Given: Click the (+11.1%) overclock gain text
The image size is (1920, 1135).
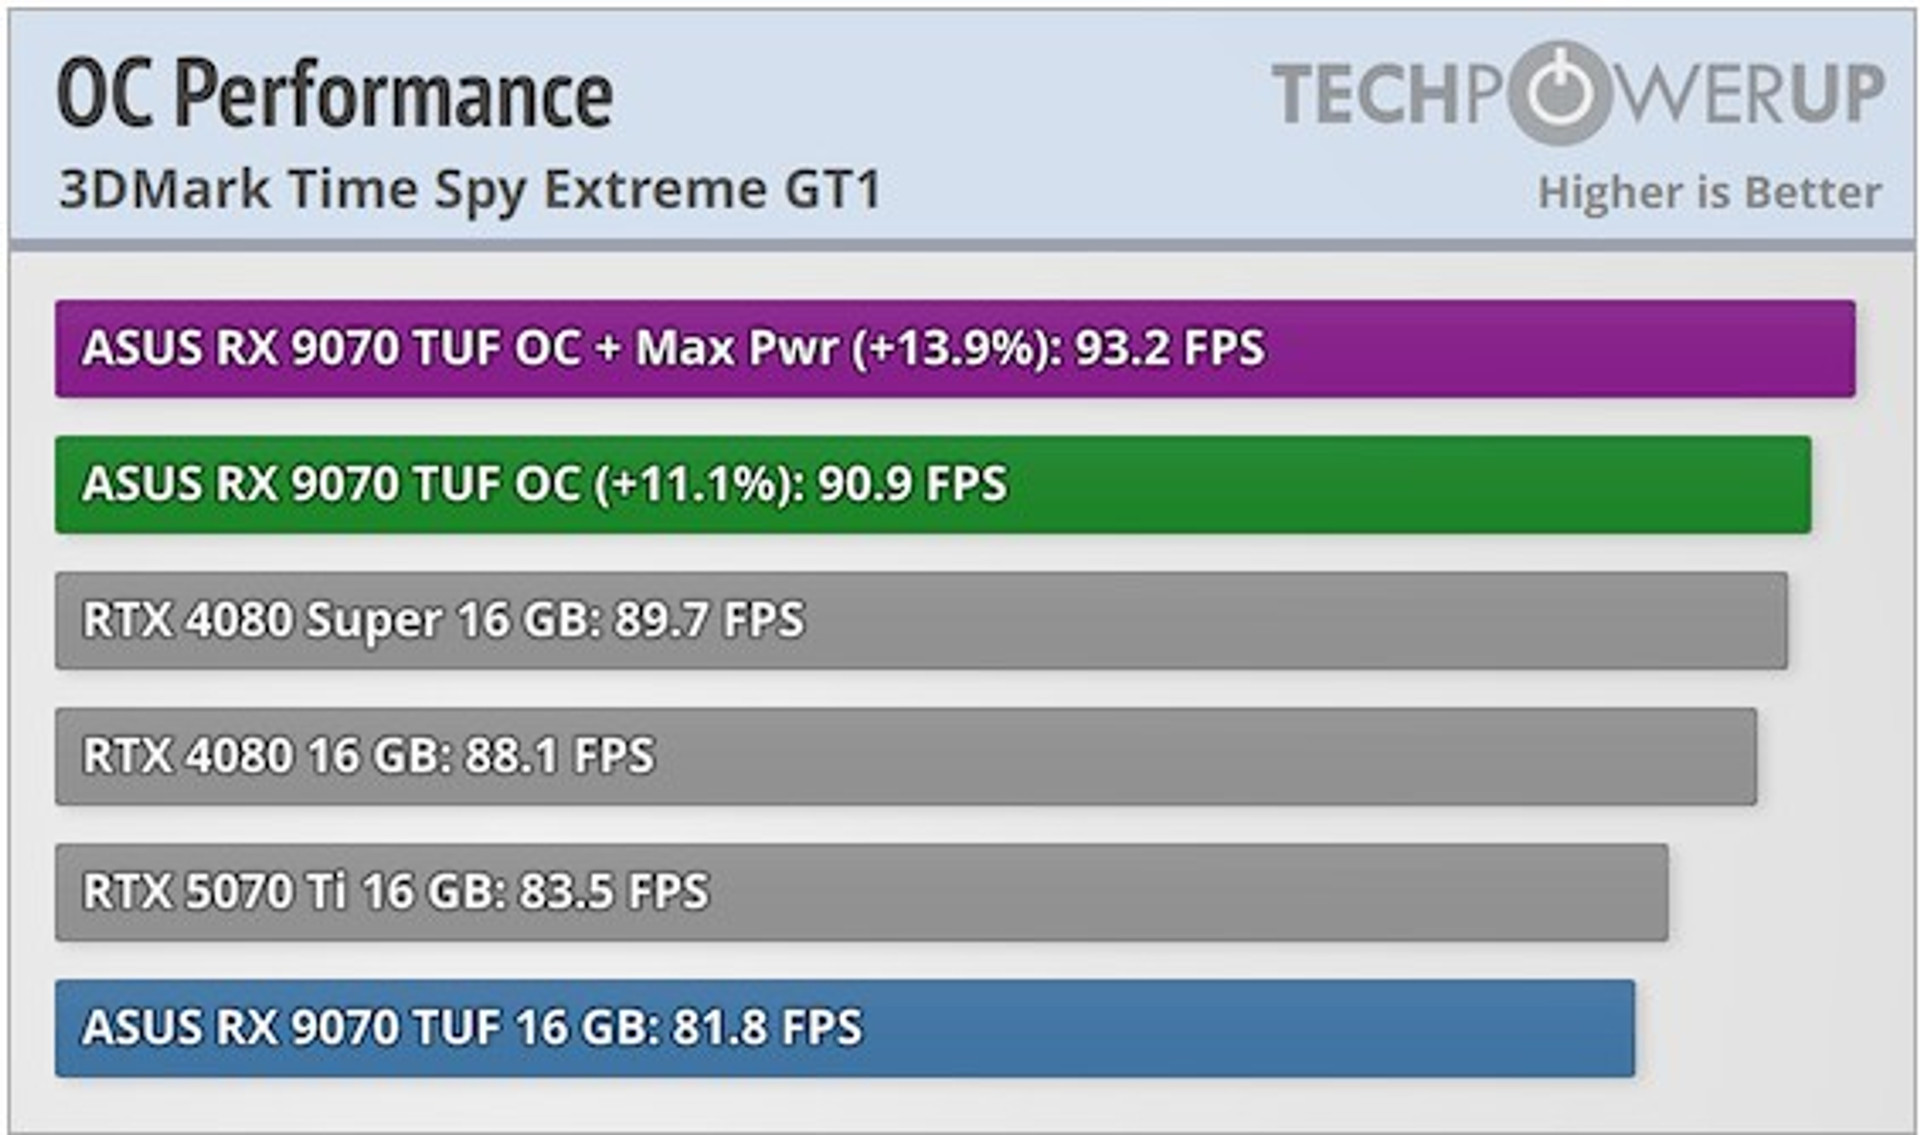Looking at the screenshot, I should tap(700, 485).
